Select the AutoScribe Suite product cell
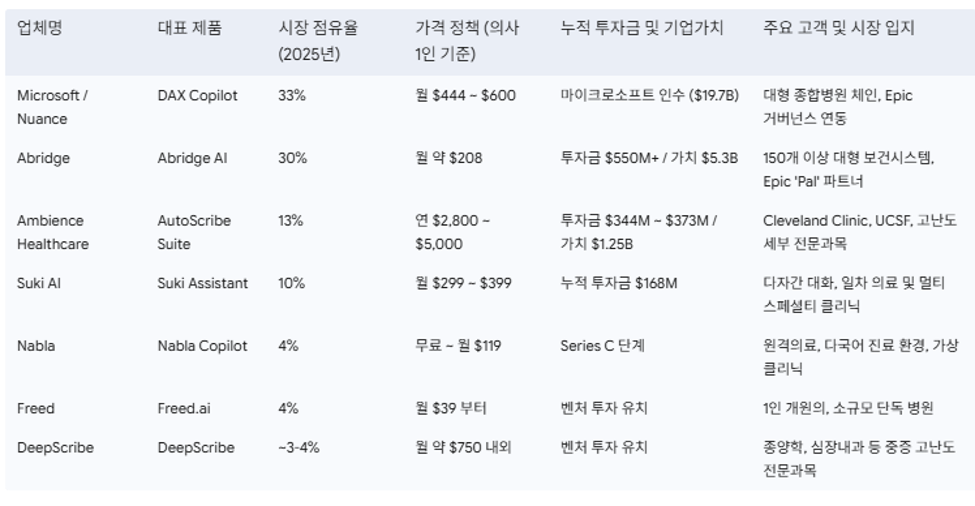 point(194,232)
